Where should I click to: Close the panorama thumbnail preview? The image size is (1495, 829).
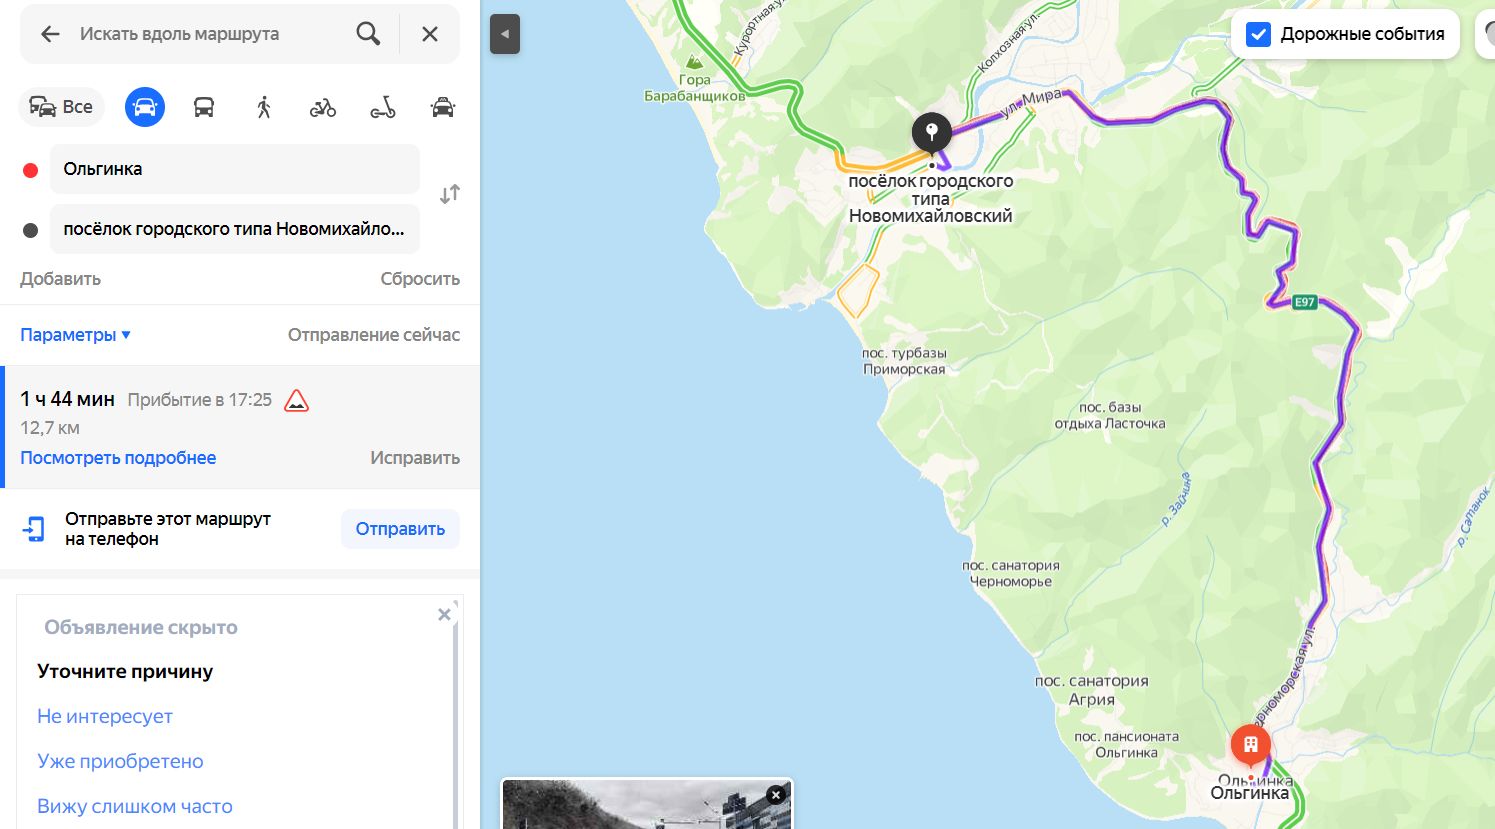point(776,795)
